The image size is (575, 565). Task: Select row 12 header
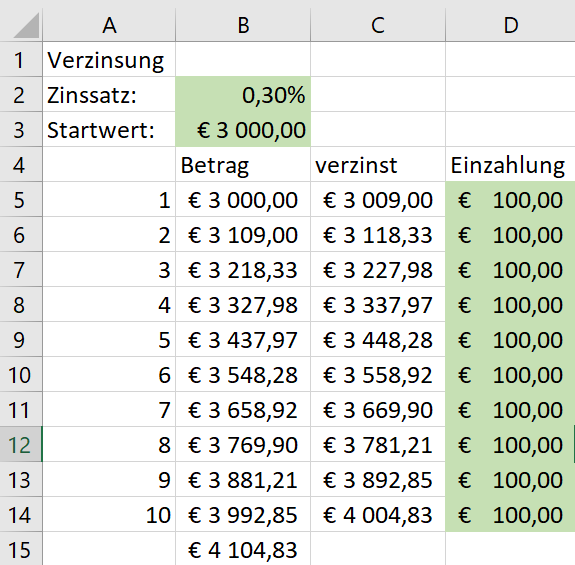[21, 444]
